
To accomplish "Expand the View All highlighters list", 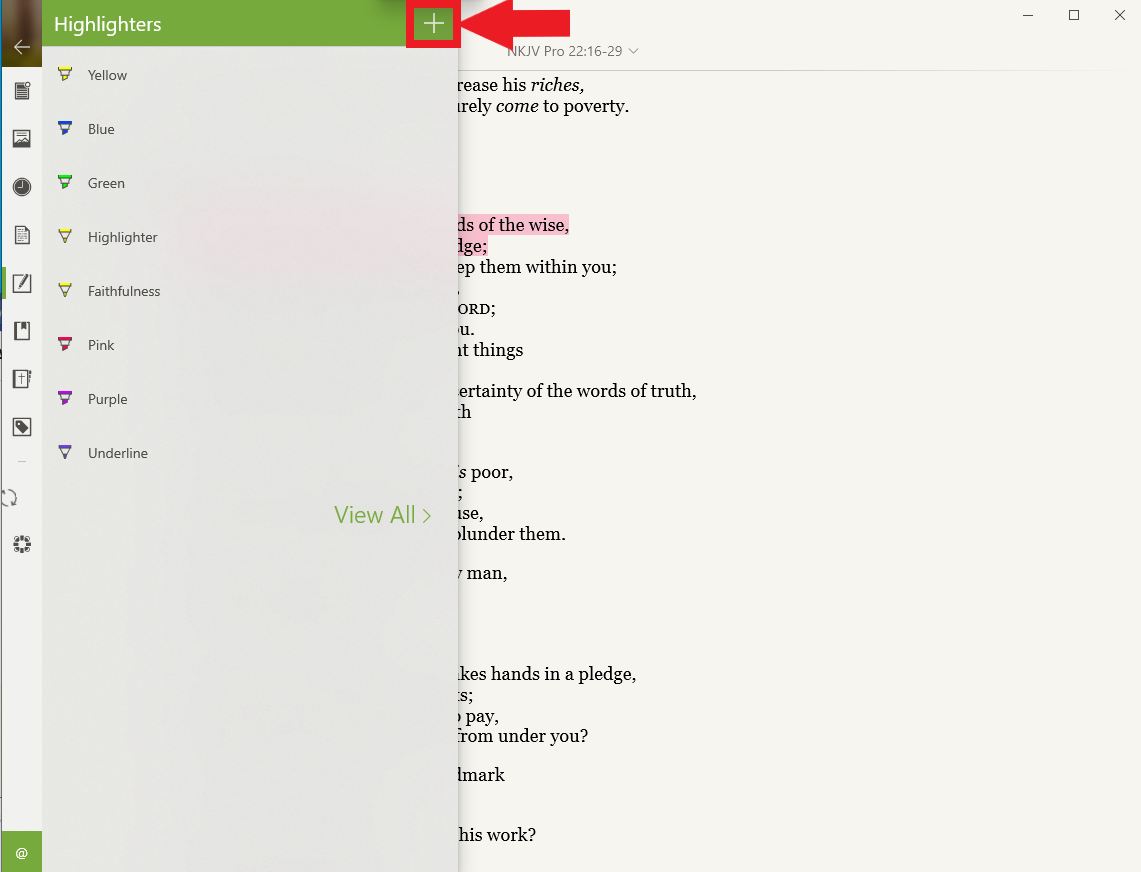I will coord(382,515).
